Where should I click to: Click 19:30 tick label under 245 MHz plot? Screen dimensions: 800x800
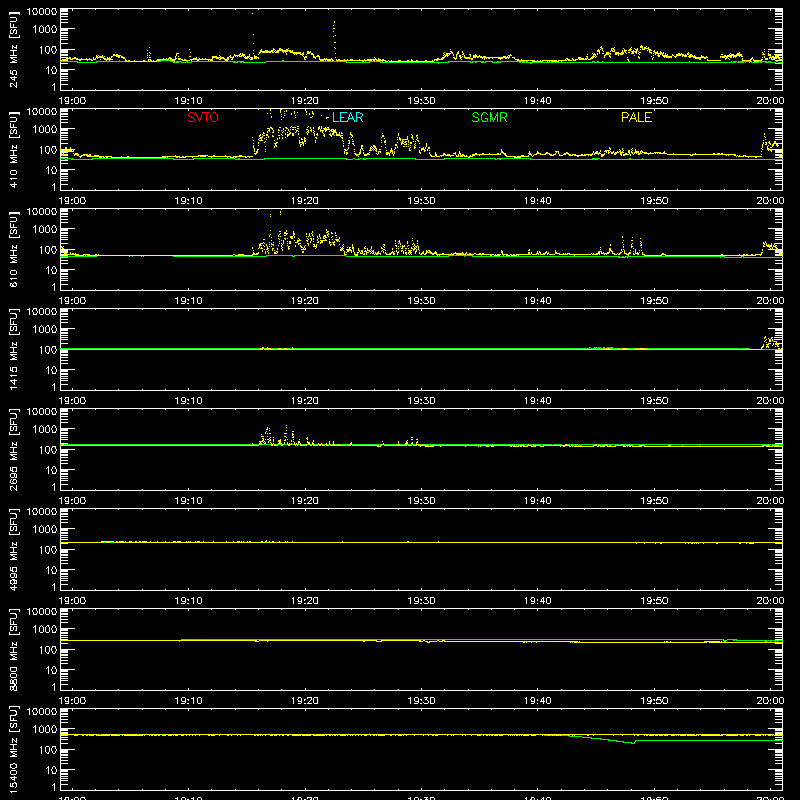click(421, 101)
